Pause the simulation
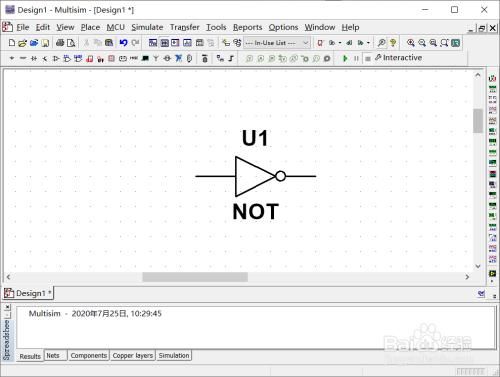Image resolution: width=500 pixels, height=377 pixels. click(356, 58)
